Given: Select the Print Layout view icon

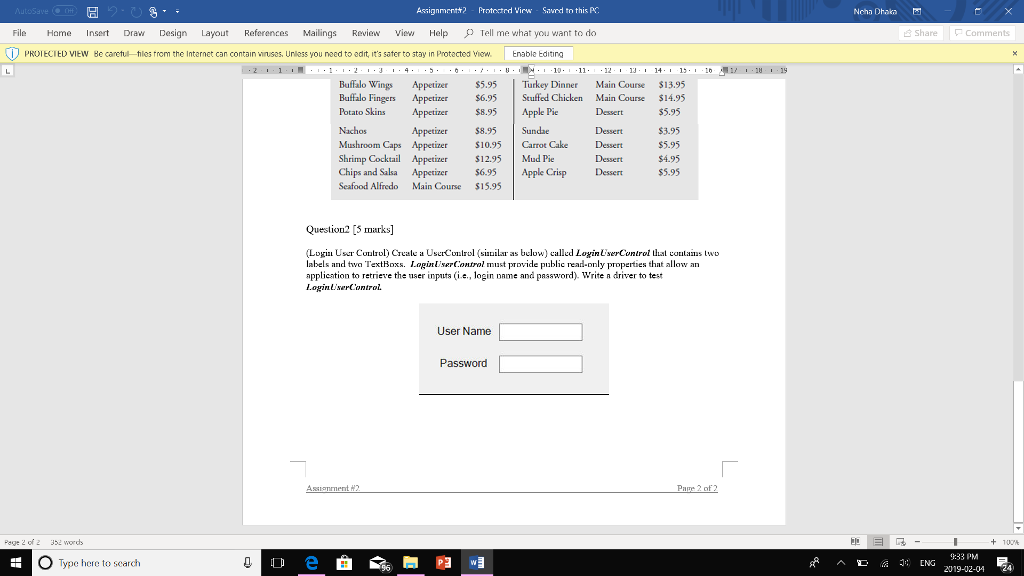Looking at the screenshot, I should tap(878, 542).
